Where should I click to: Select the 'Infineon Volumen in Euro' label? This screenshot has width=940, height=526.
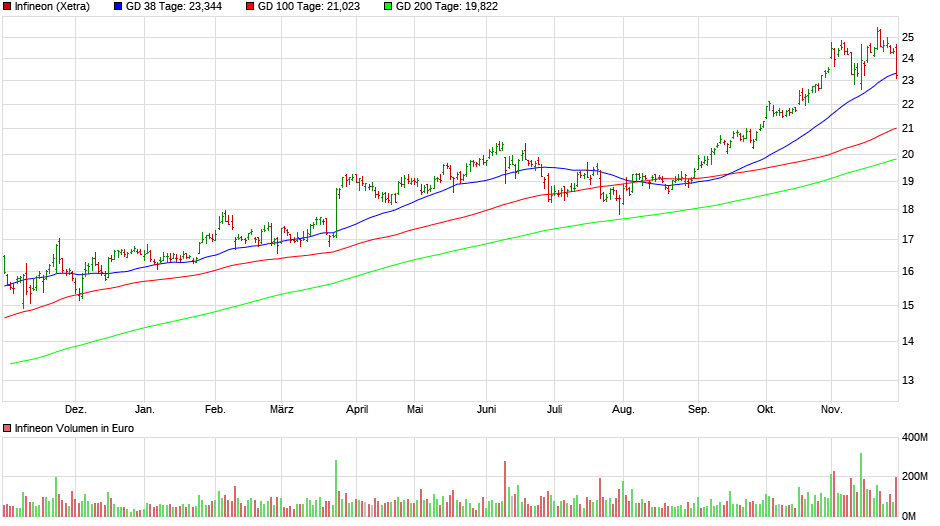pos(74,428)
